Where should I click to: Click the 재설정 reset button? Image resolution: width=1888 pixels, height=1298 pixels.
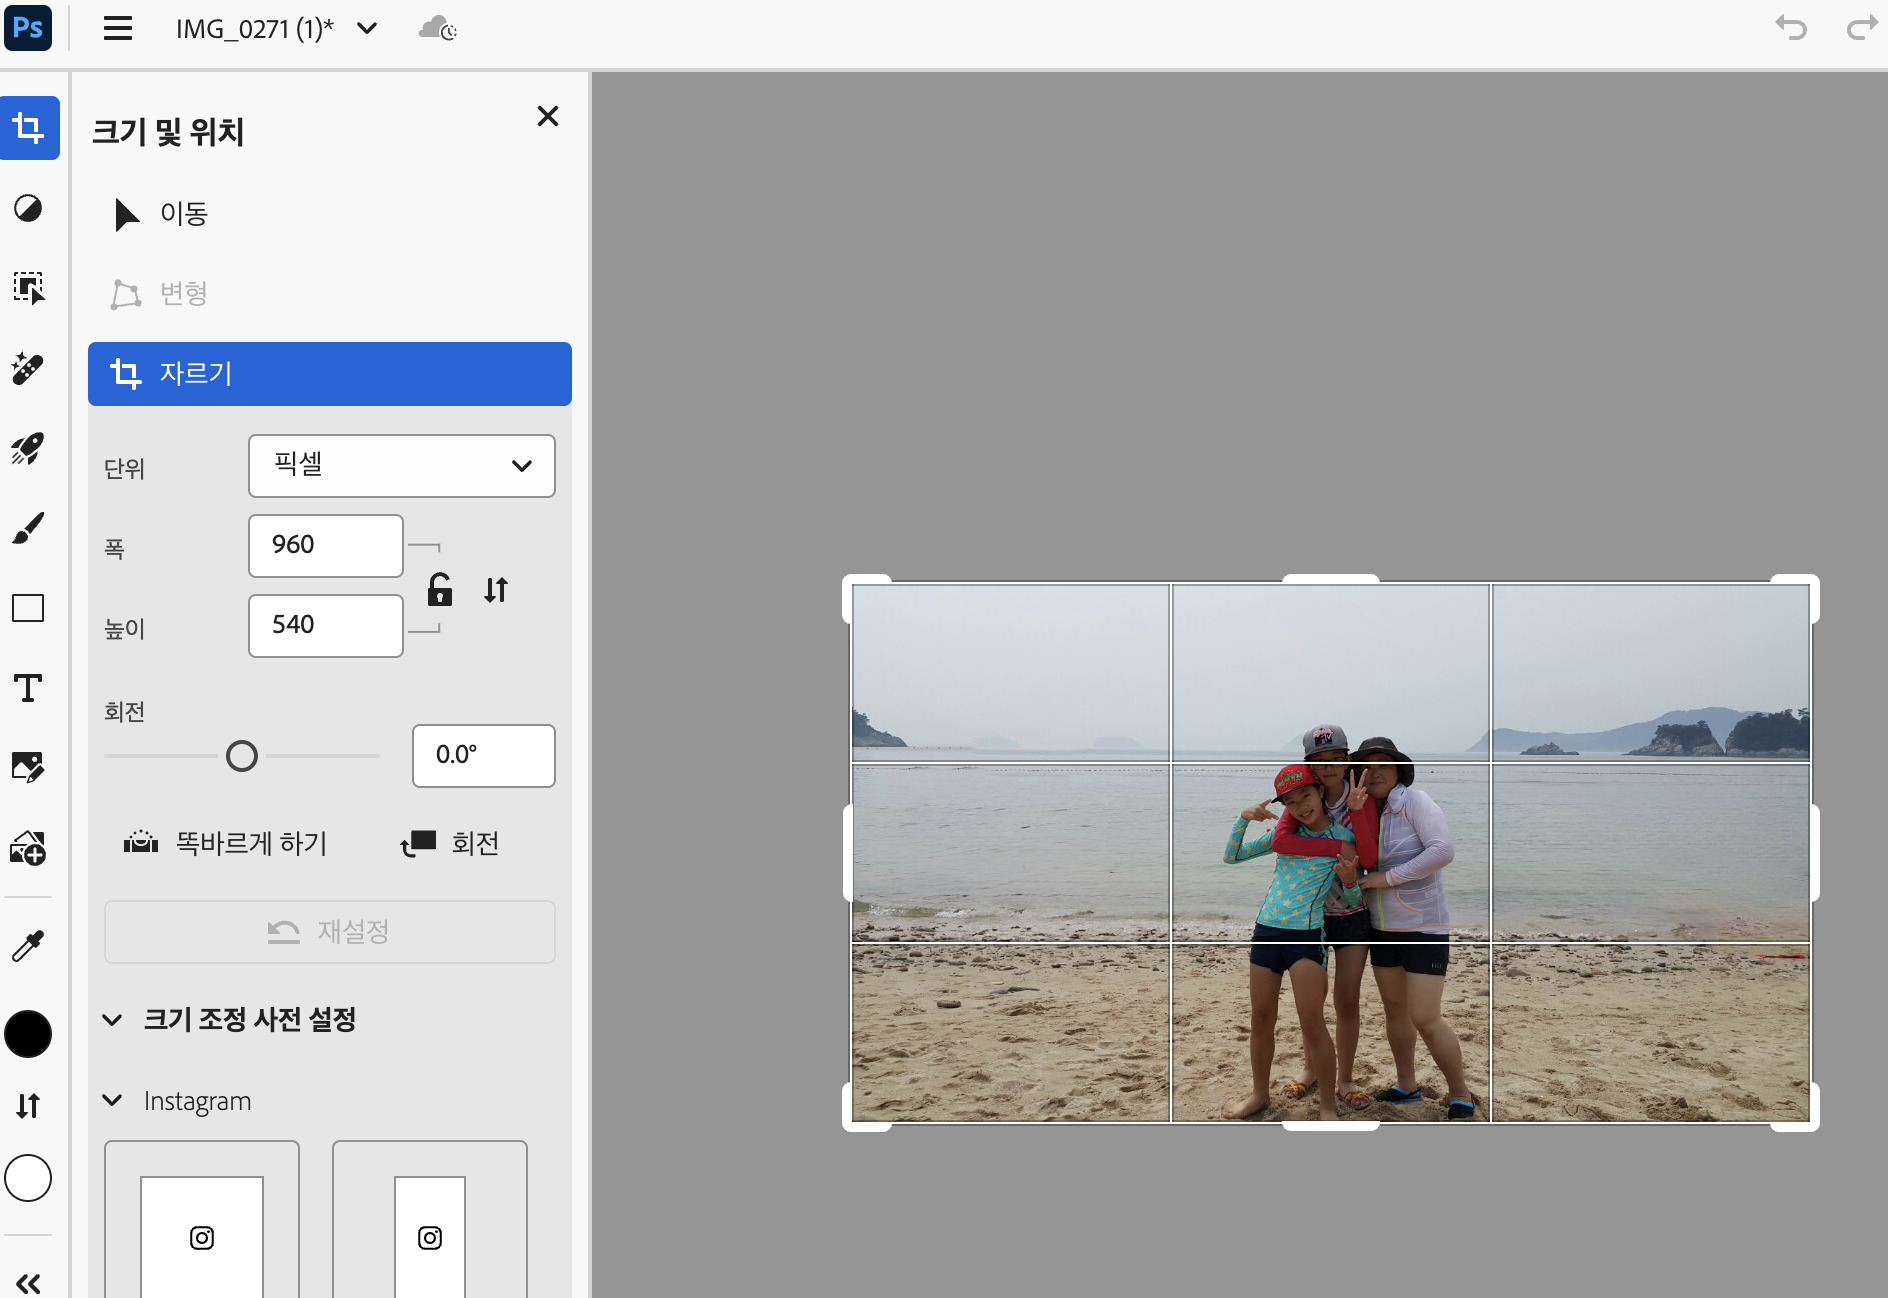click(330, 932)
